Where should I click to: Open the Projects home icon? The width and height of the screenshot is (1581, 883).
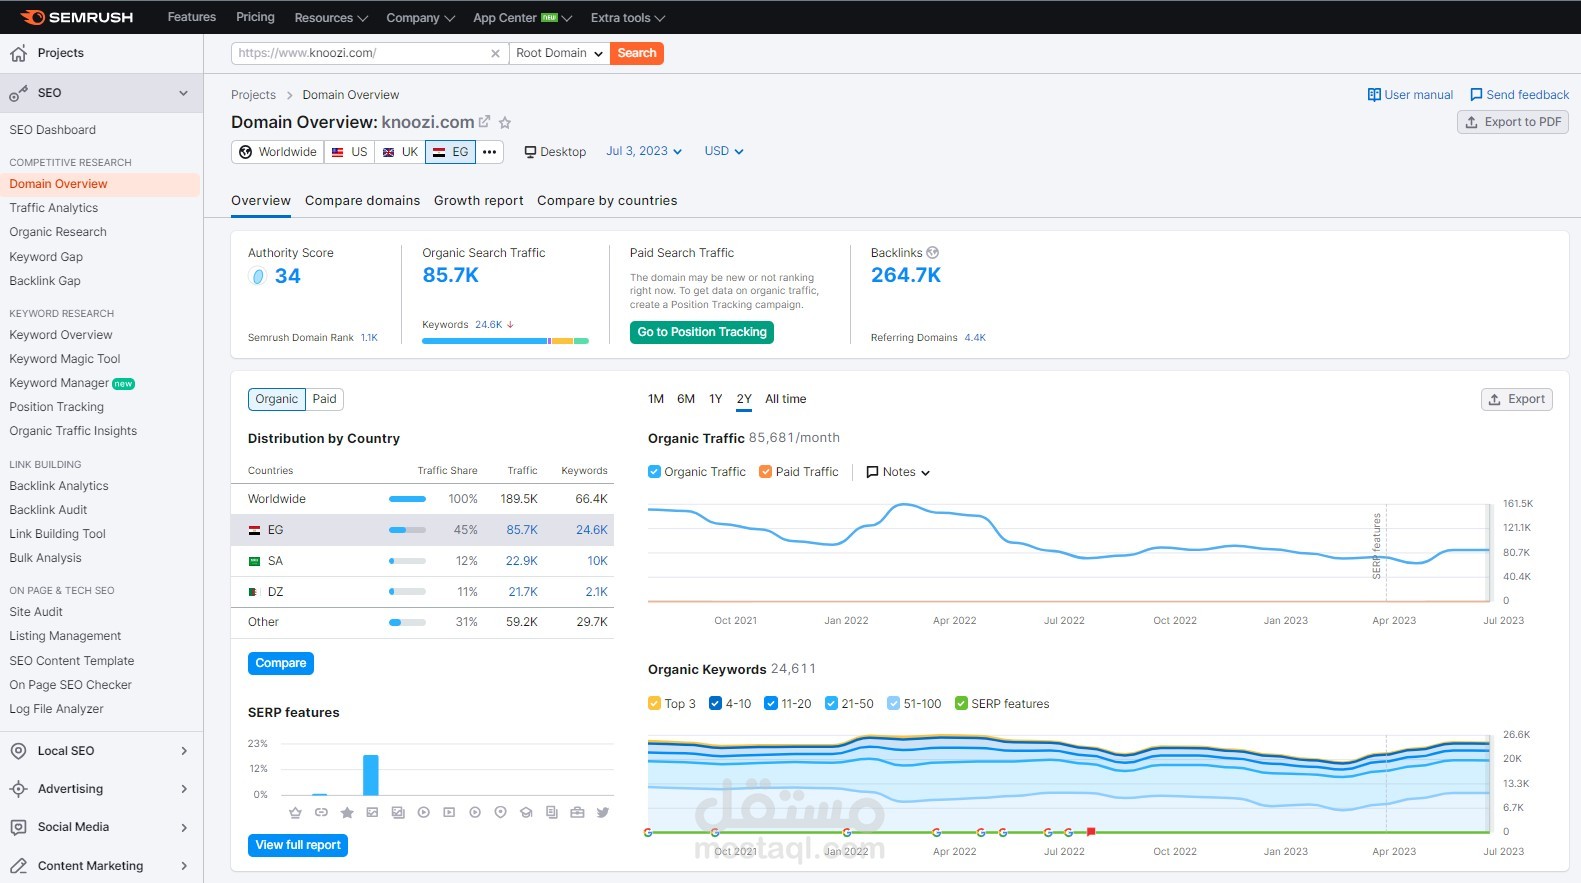click(x=18, y=53)
